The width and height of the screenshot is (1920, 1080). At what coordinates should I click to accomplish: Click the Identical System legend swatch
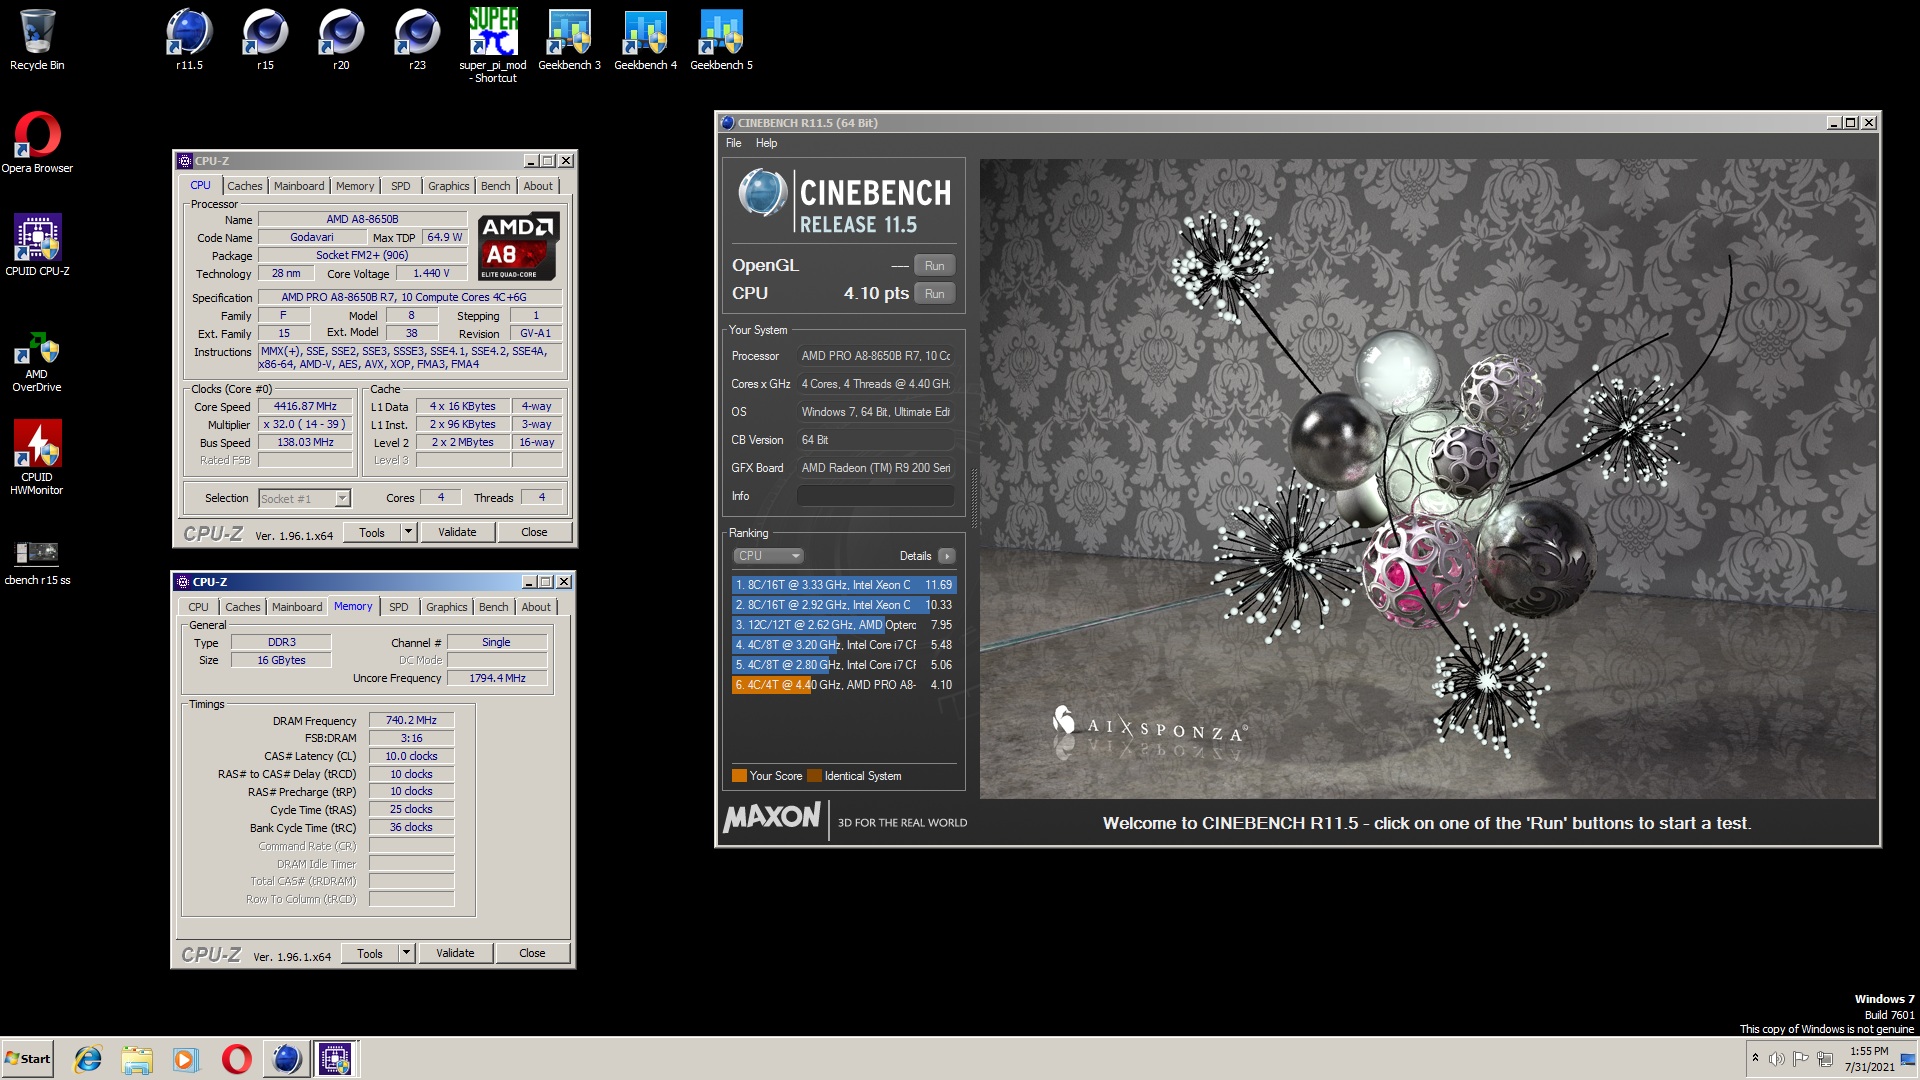tap(814, 776)
